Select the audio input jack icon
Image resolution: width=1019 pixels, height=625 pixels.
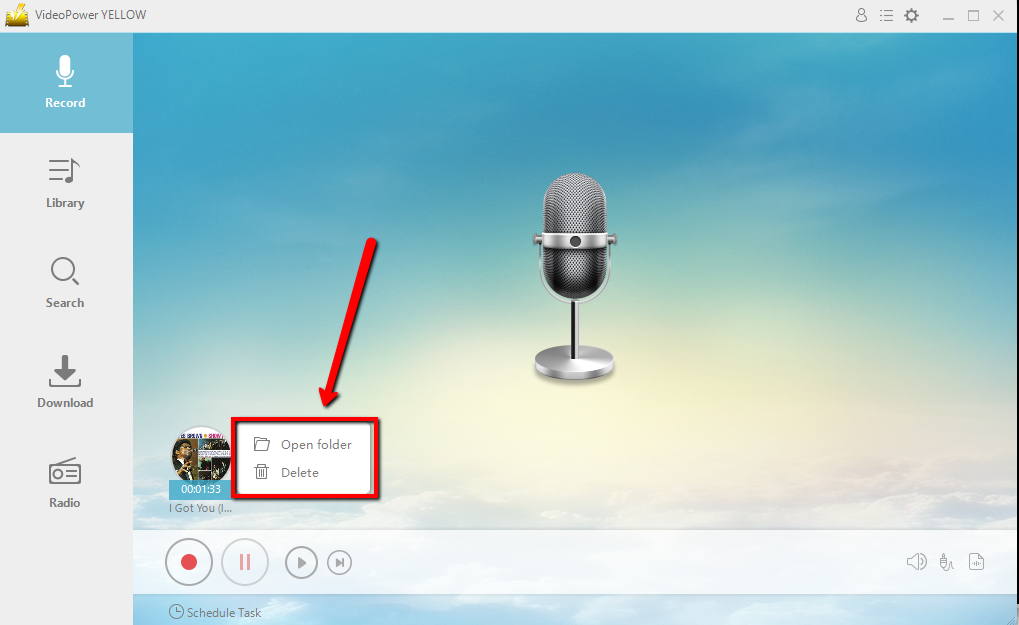coord(945,561)
